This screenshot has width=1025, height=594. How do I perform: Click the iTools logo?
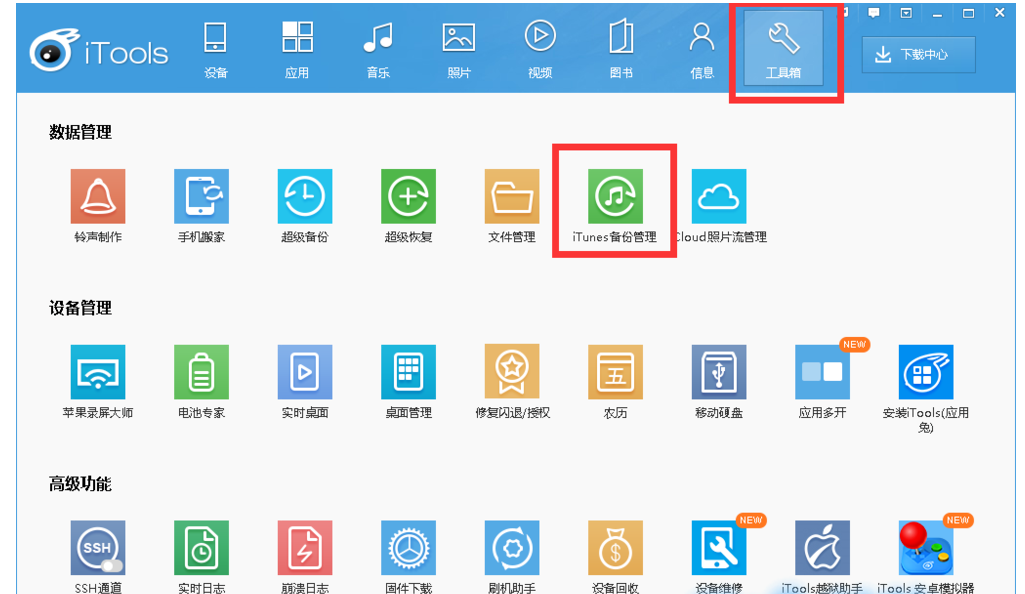click(99, 51)
